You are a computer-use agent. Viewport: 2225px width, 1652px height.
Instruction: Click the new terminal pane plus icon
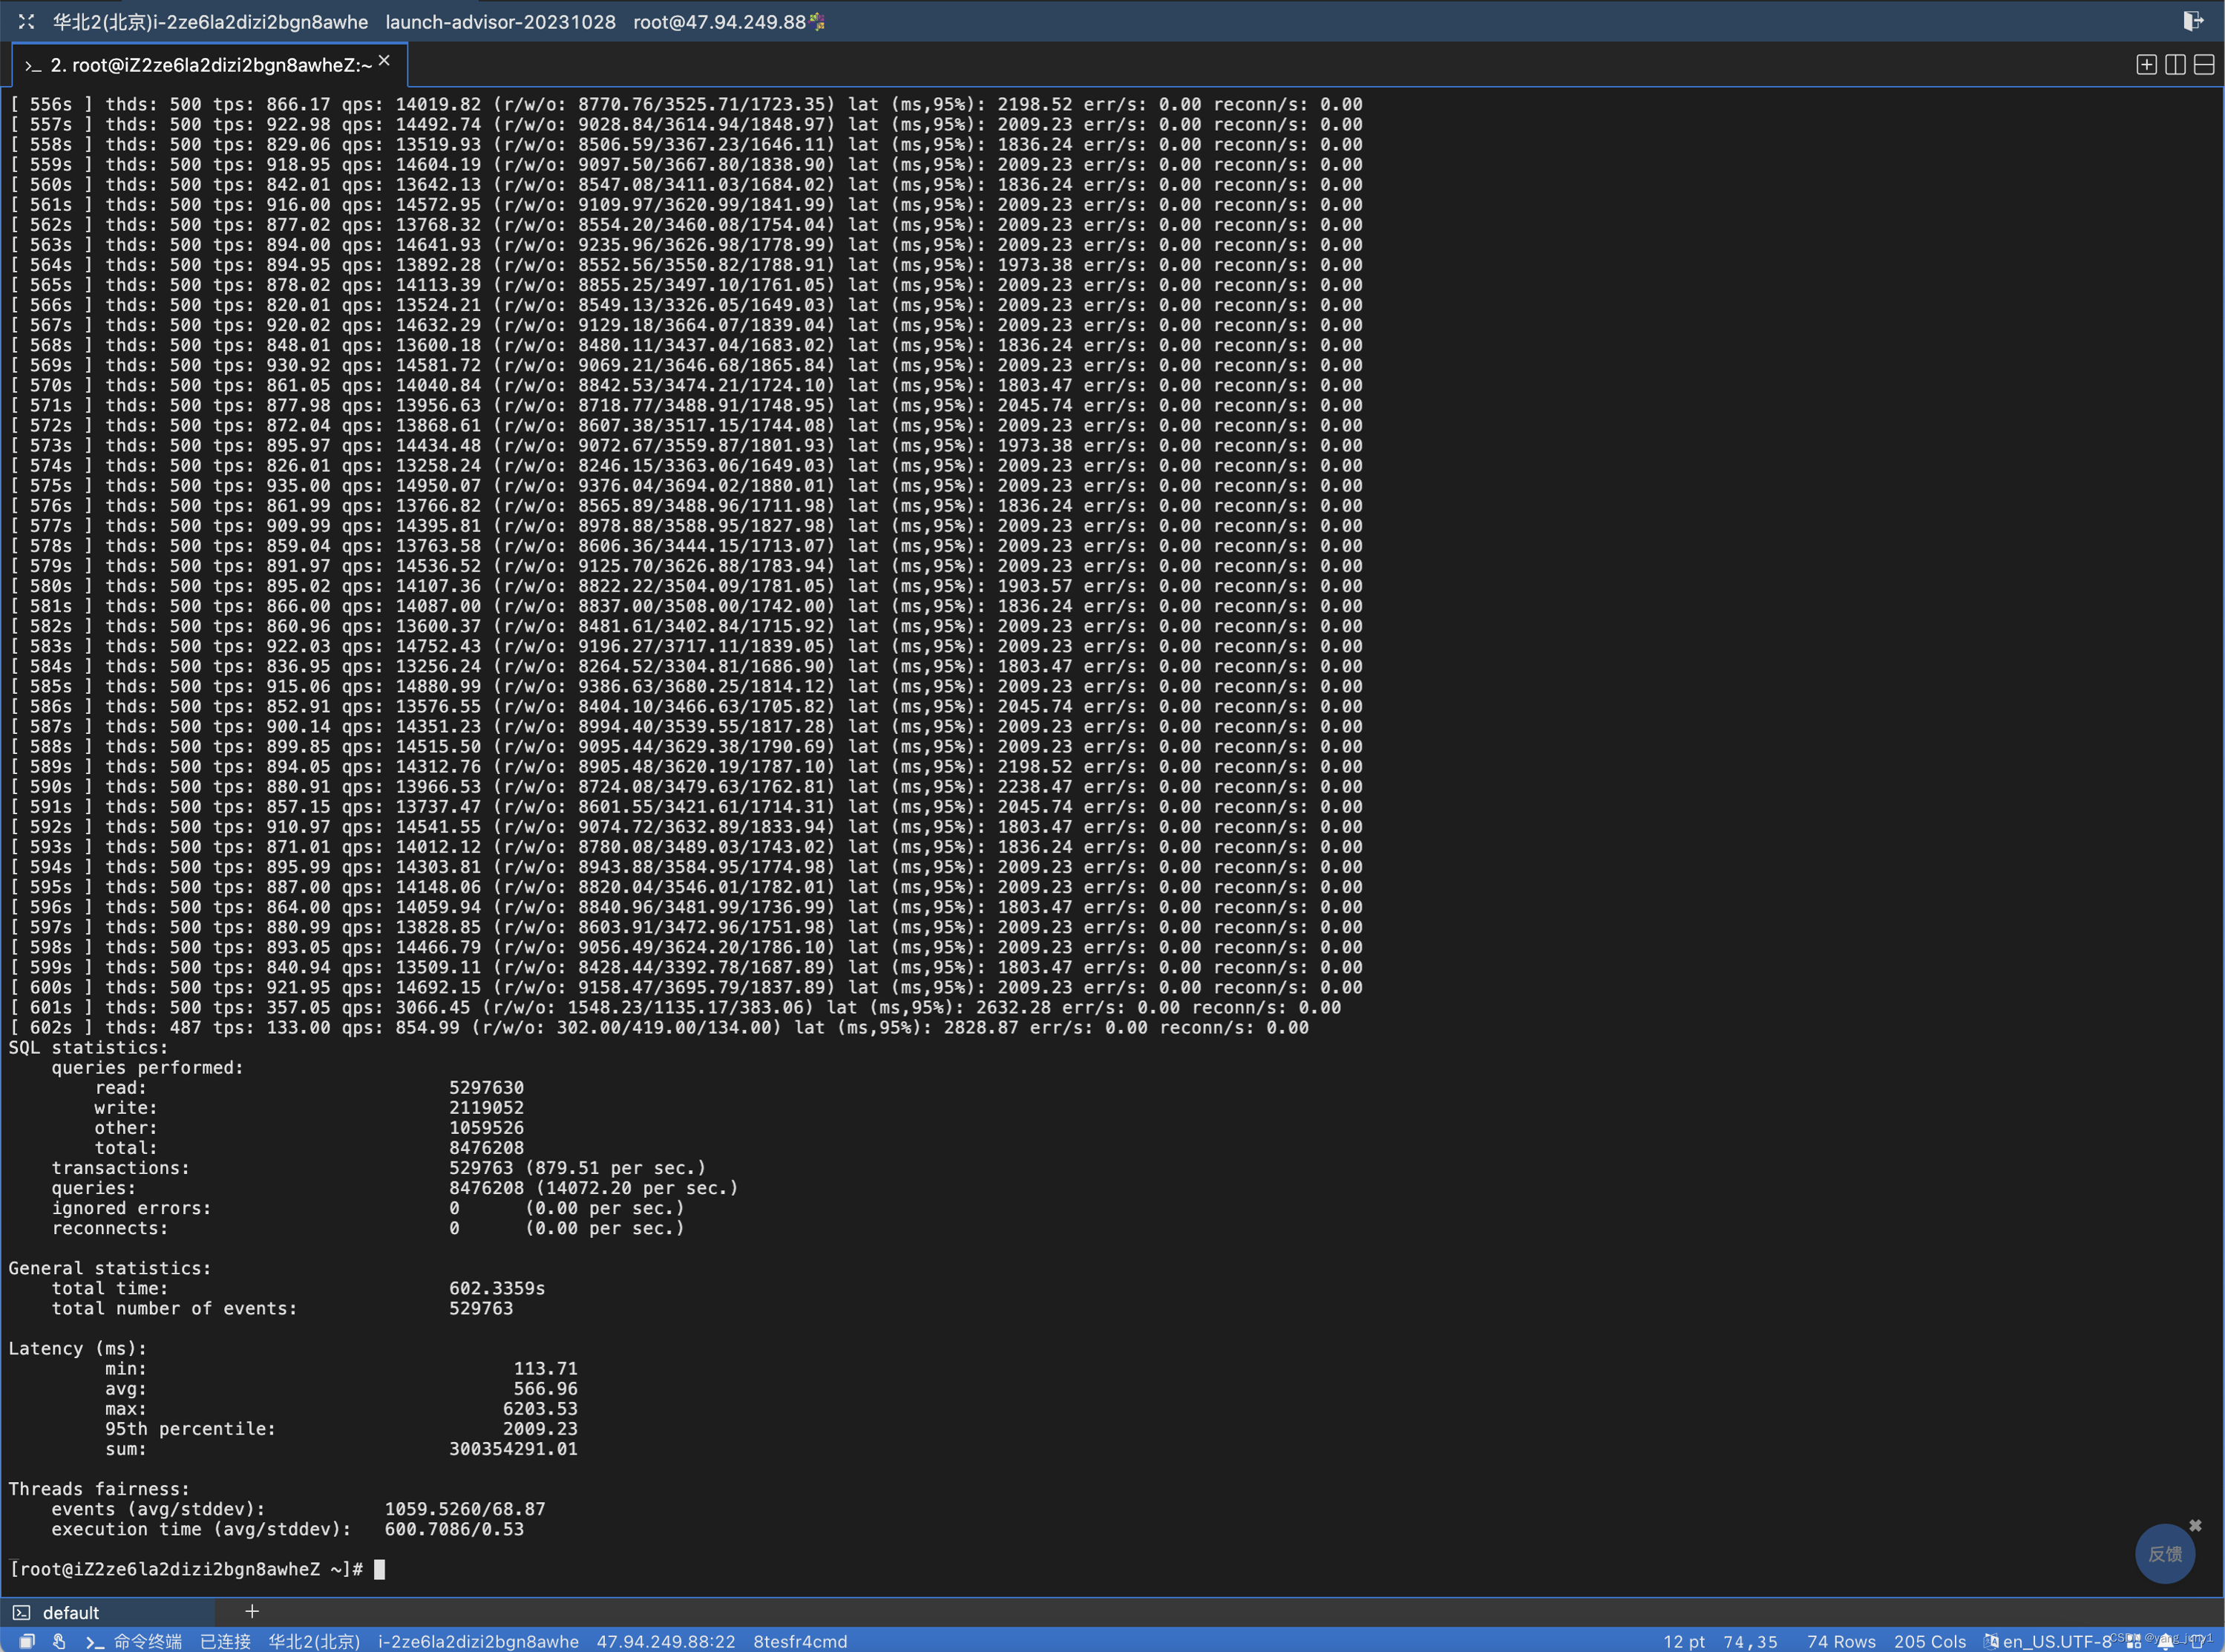click(2146, 65)
